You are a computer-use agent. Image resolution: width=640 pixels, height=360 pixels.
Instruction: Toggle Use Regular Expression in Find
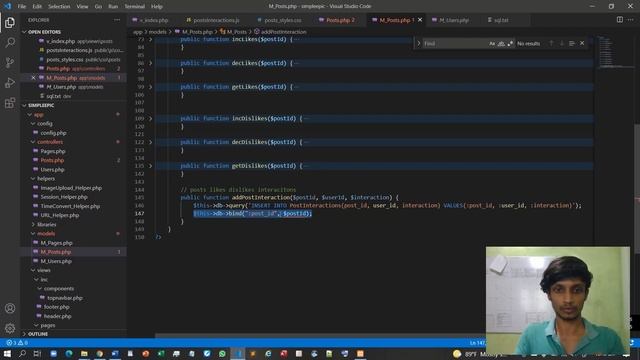click(x=510, y=43)
